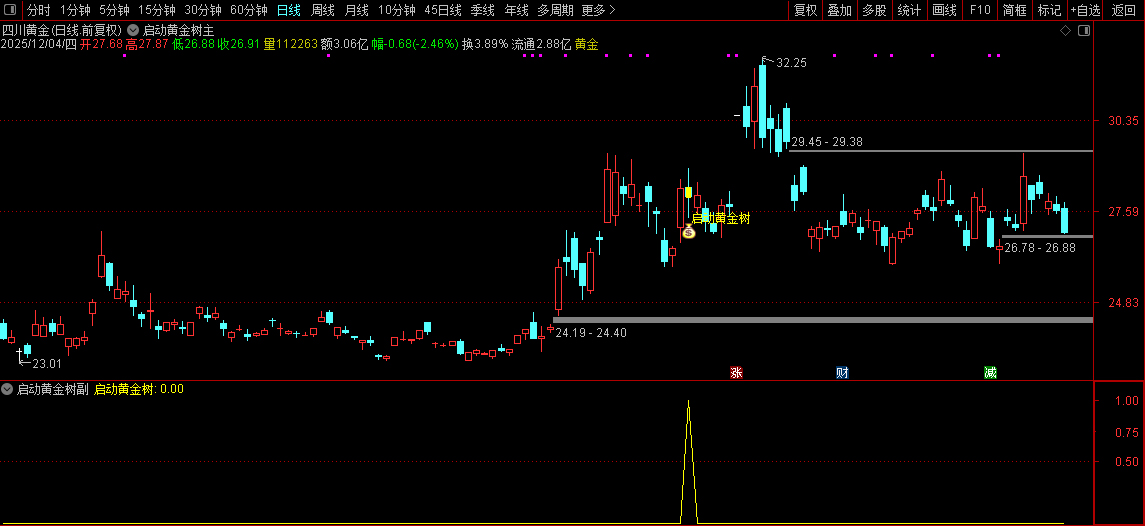Viewport: 1145px width, 526px height.
Task: Open the F10 company info
Action: [x=980, y=10]
